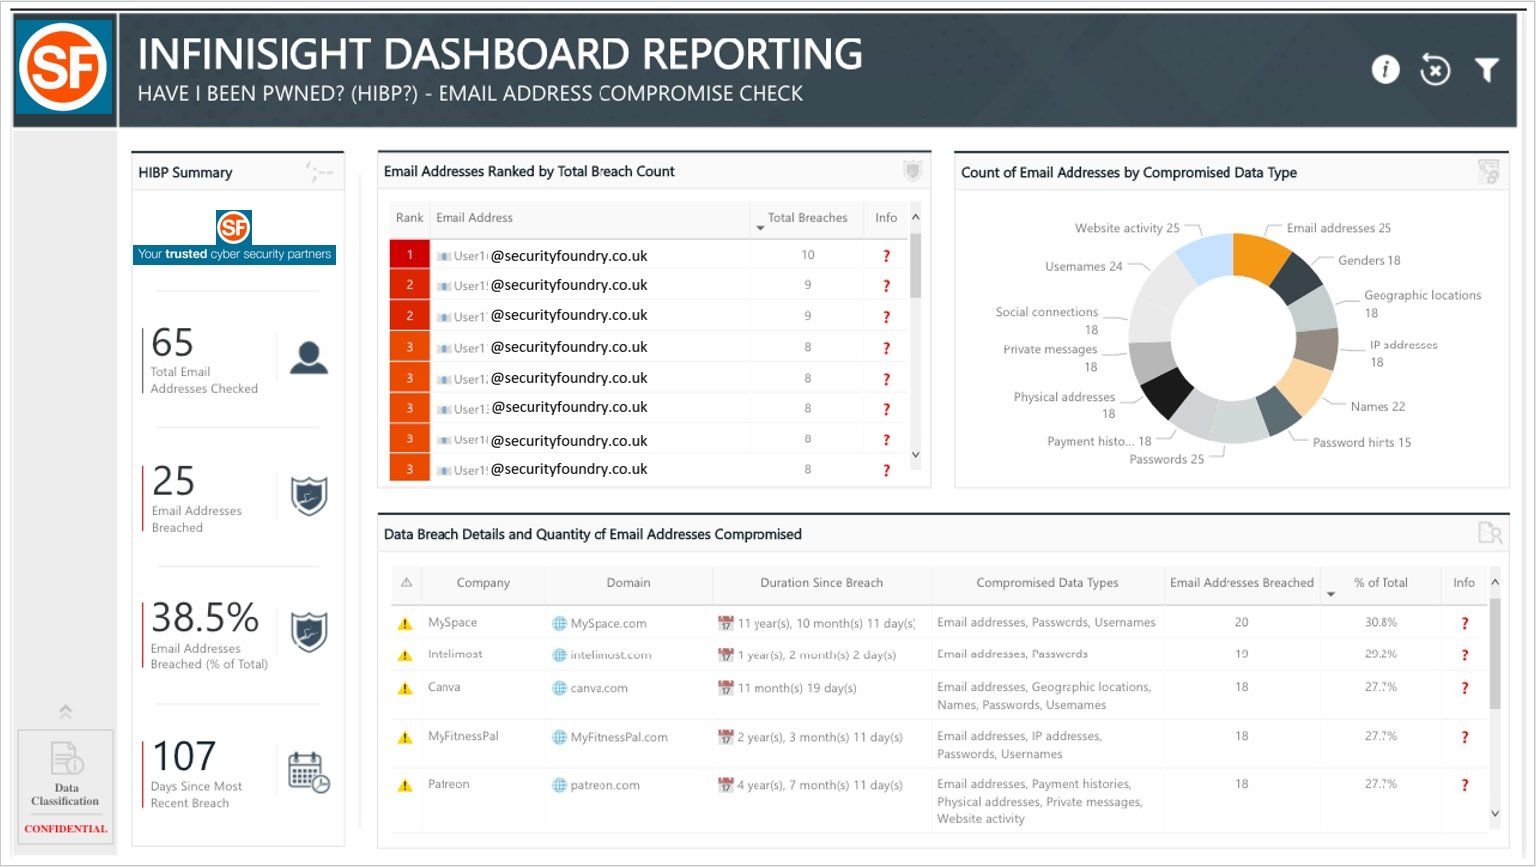Click the search icon in Data Breach Details panel
The image size is (1536, 867).
coord(1490,533)
